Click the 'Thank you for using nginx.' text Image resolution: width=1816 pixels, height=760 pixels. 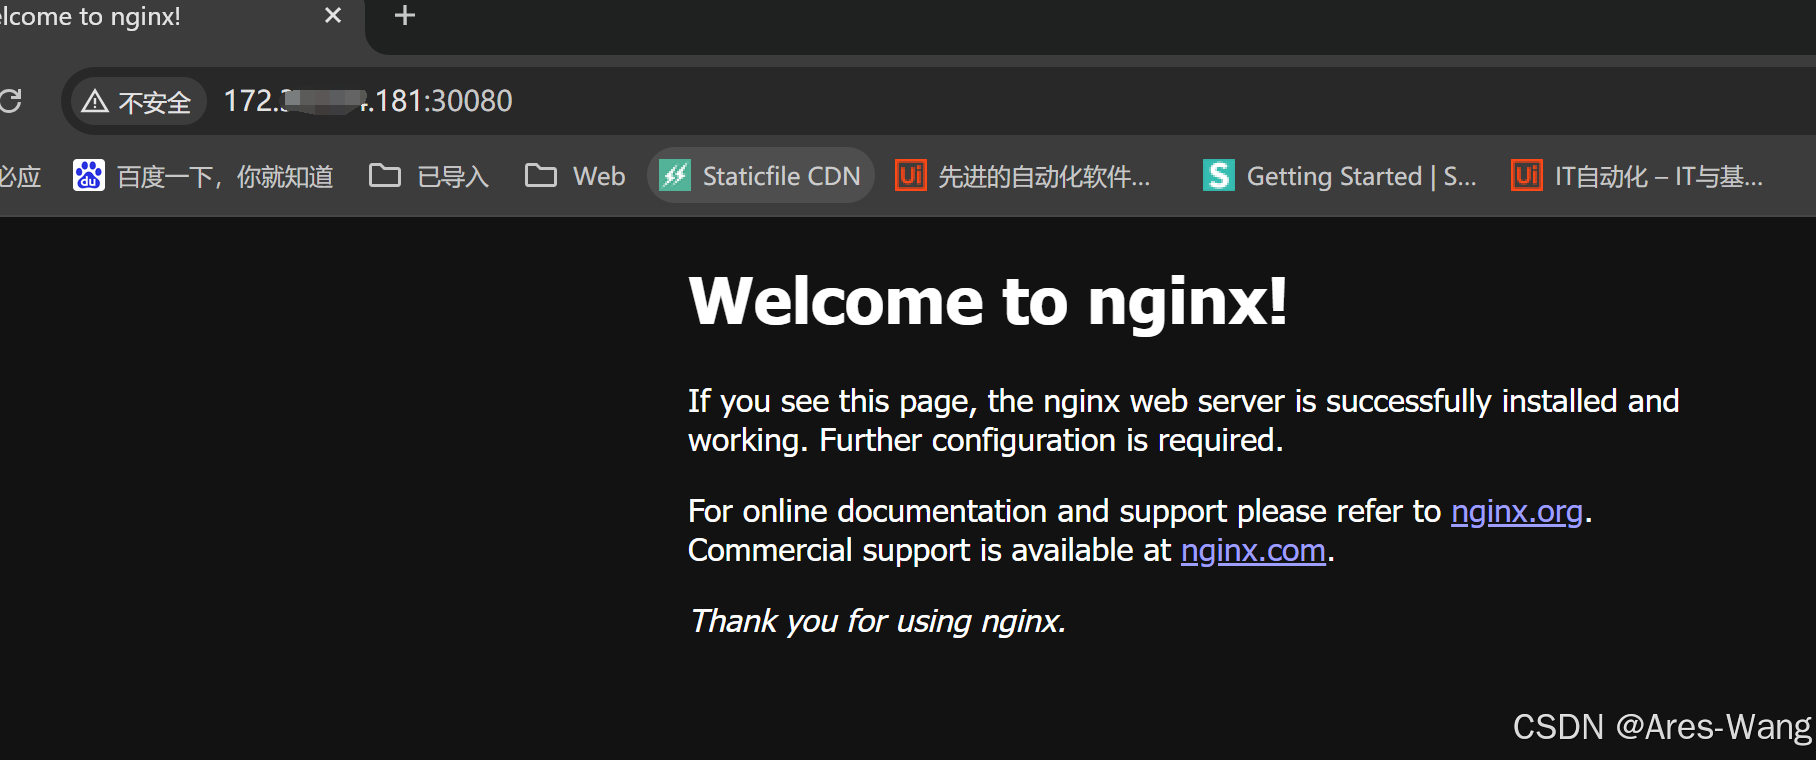pyautogui.click(x=878, y=621)
